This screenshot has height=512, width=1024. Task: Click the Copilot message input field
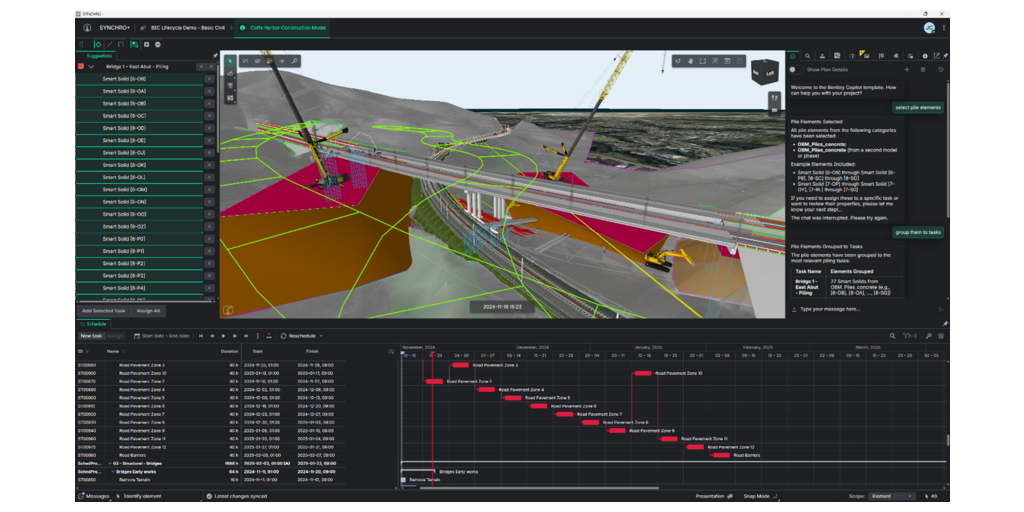(860, 309)
